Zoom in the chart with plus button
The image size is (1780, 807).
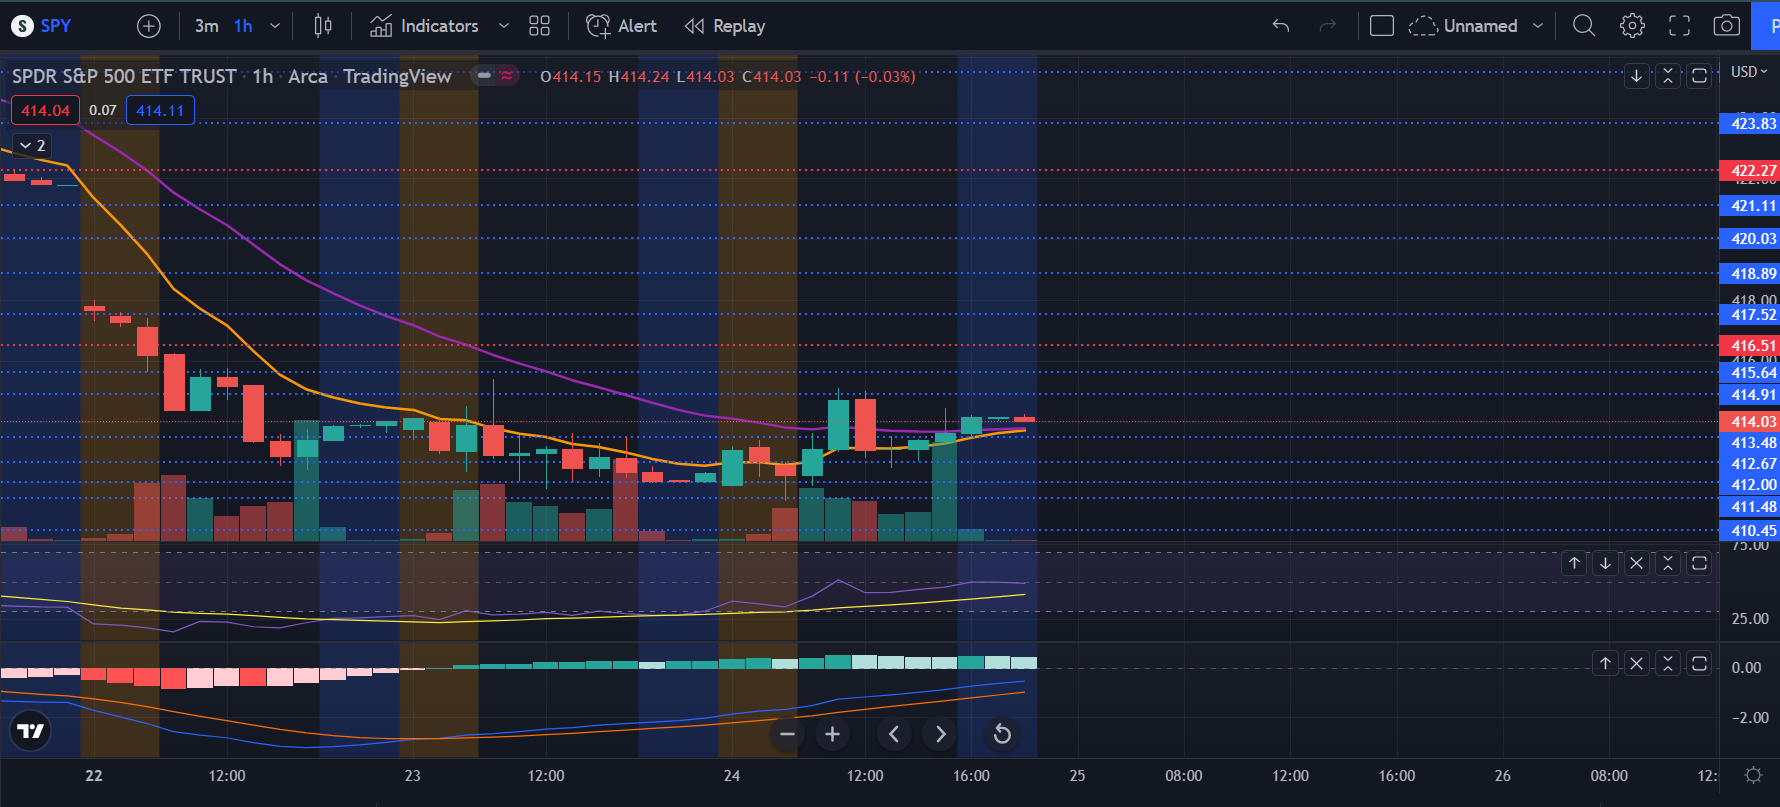(832, 734)
